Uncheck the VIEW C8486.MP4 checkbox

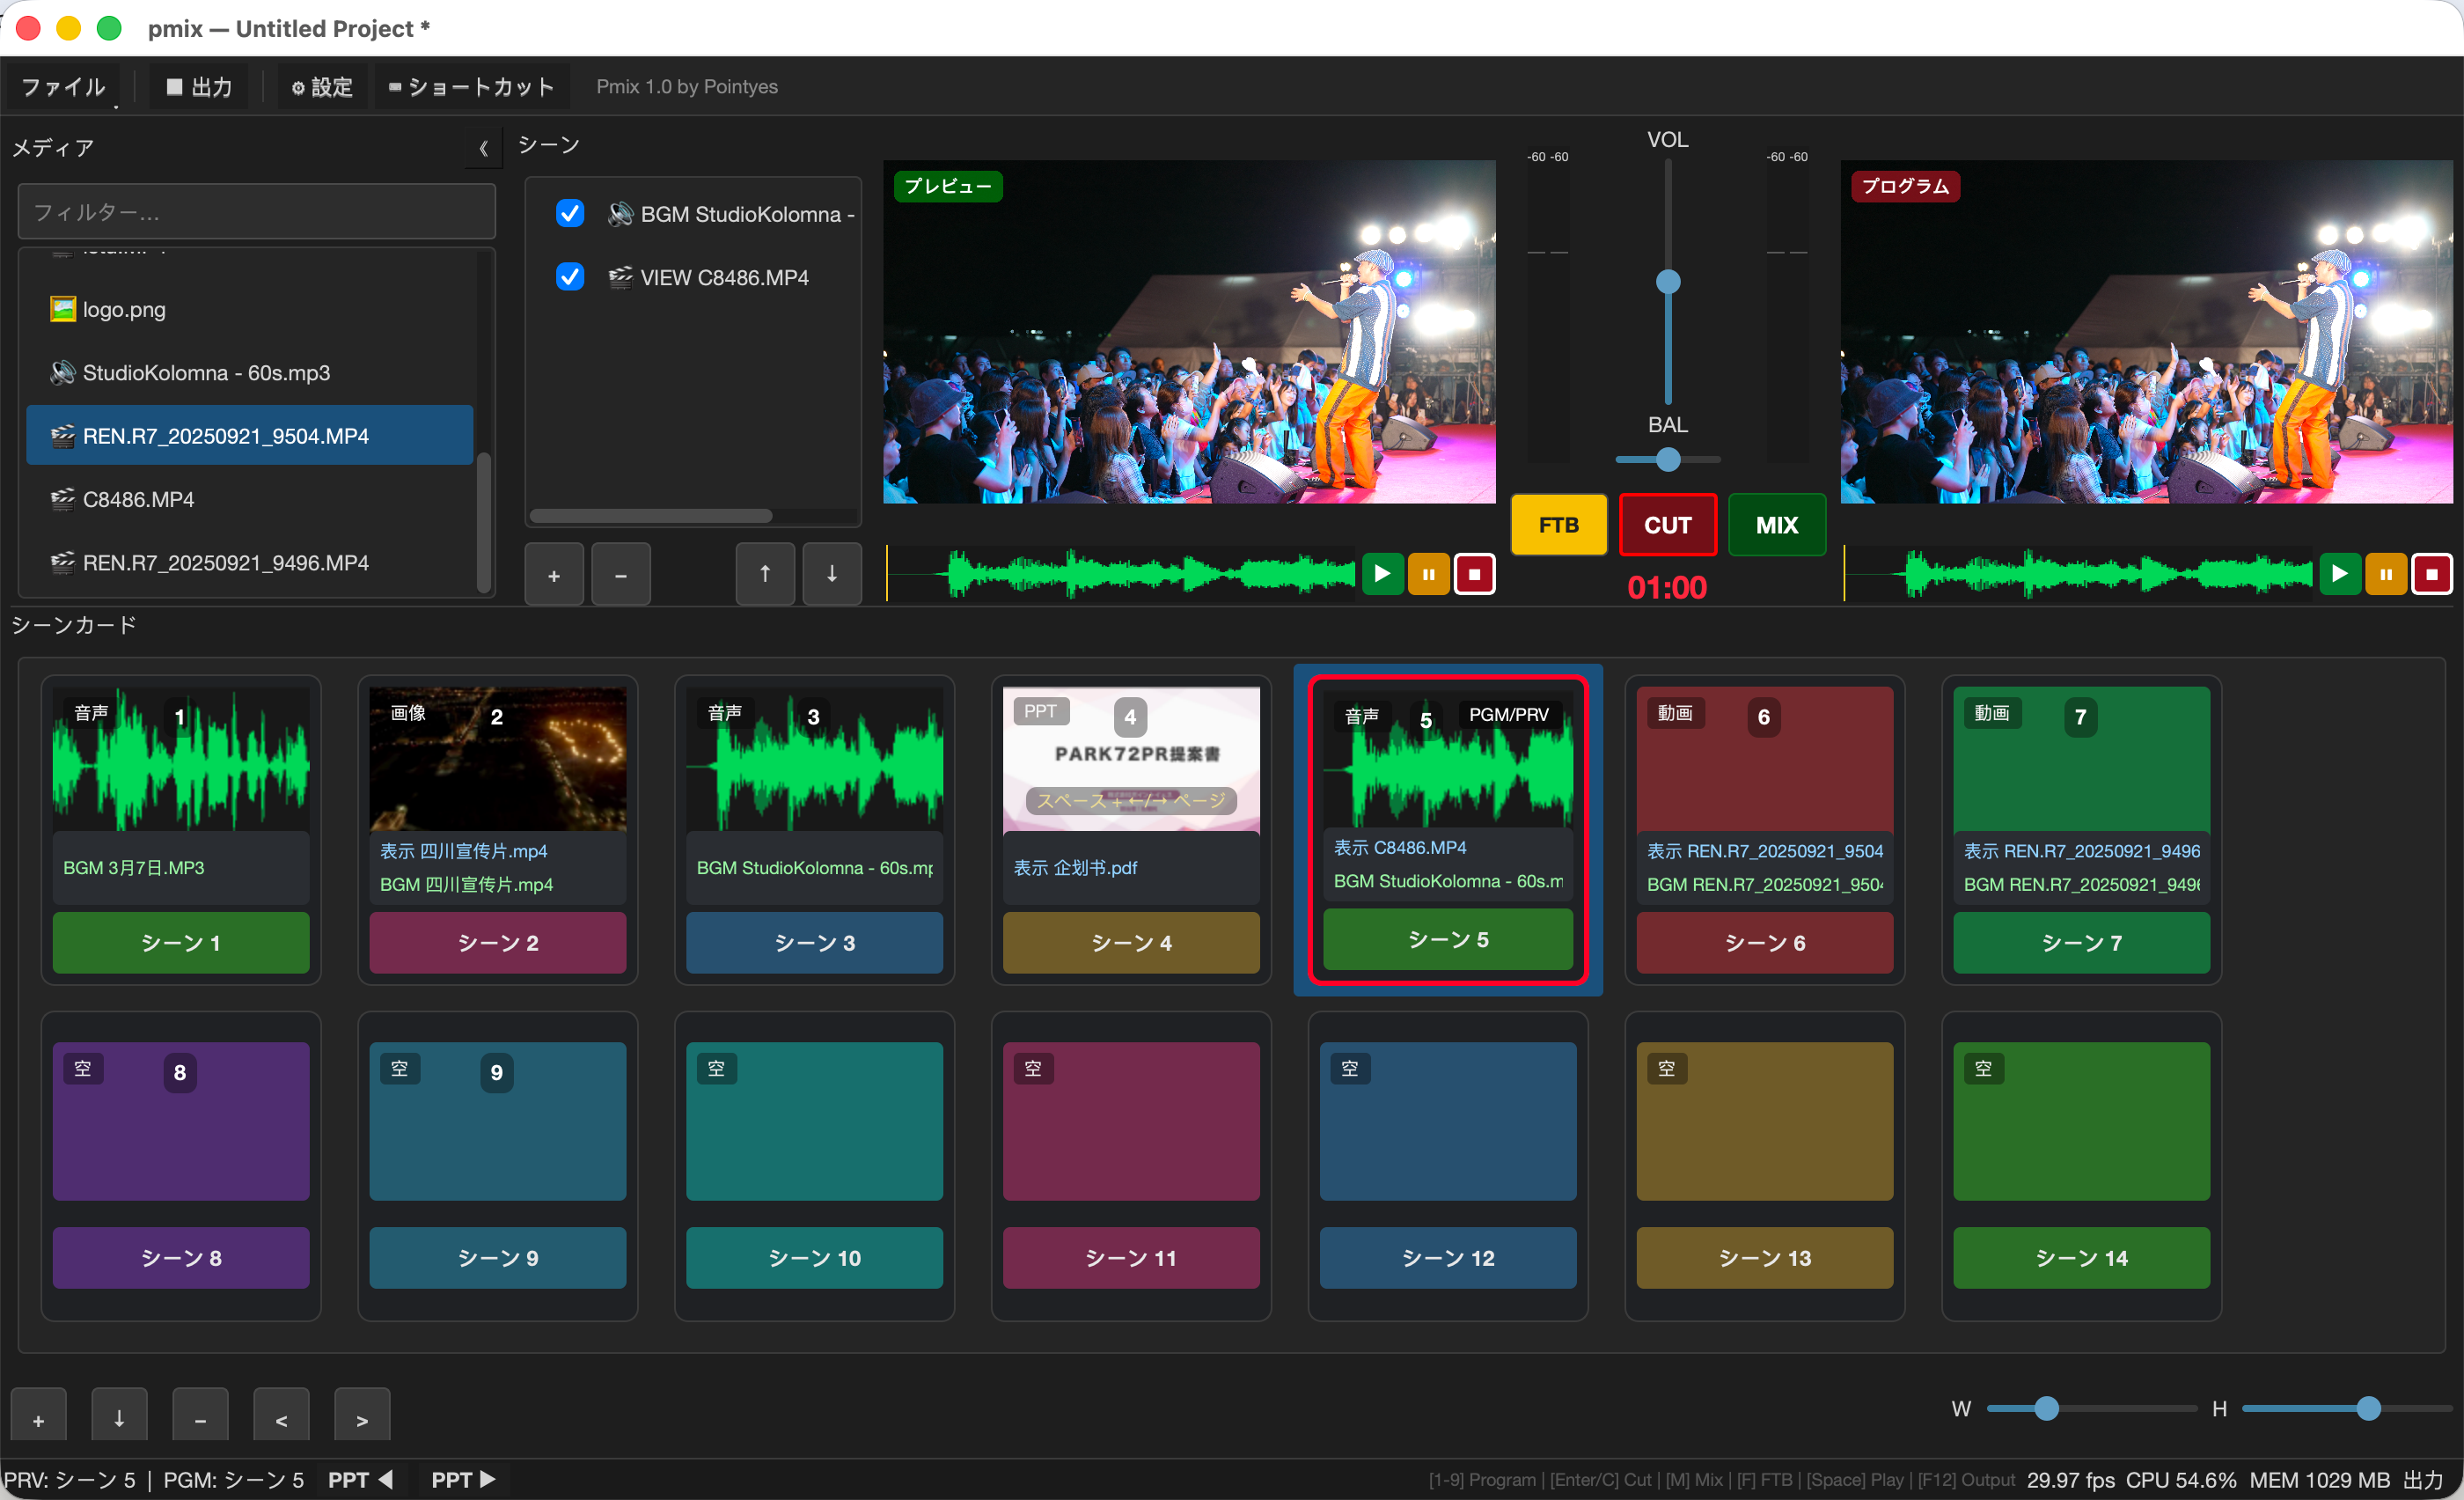[570, 277]
